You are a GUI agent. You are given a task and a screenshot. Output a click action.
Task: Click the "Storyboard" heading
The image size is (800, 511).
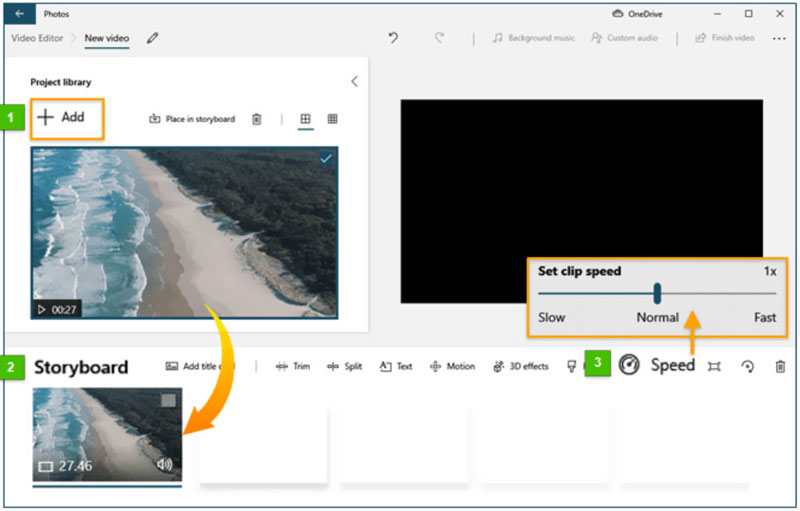click(x=81, y=367)
